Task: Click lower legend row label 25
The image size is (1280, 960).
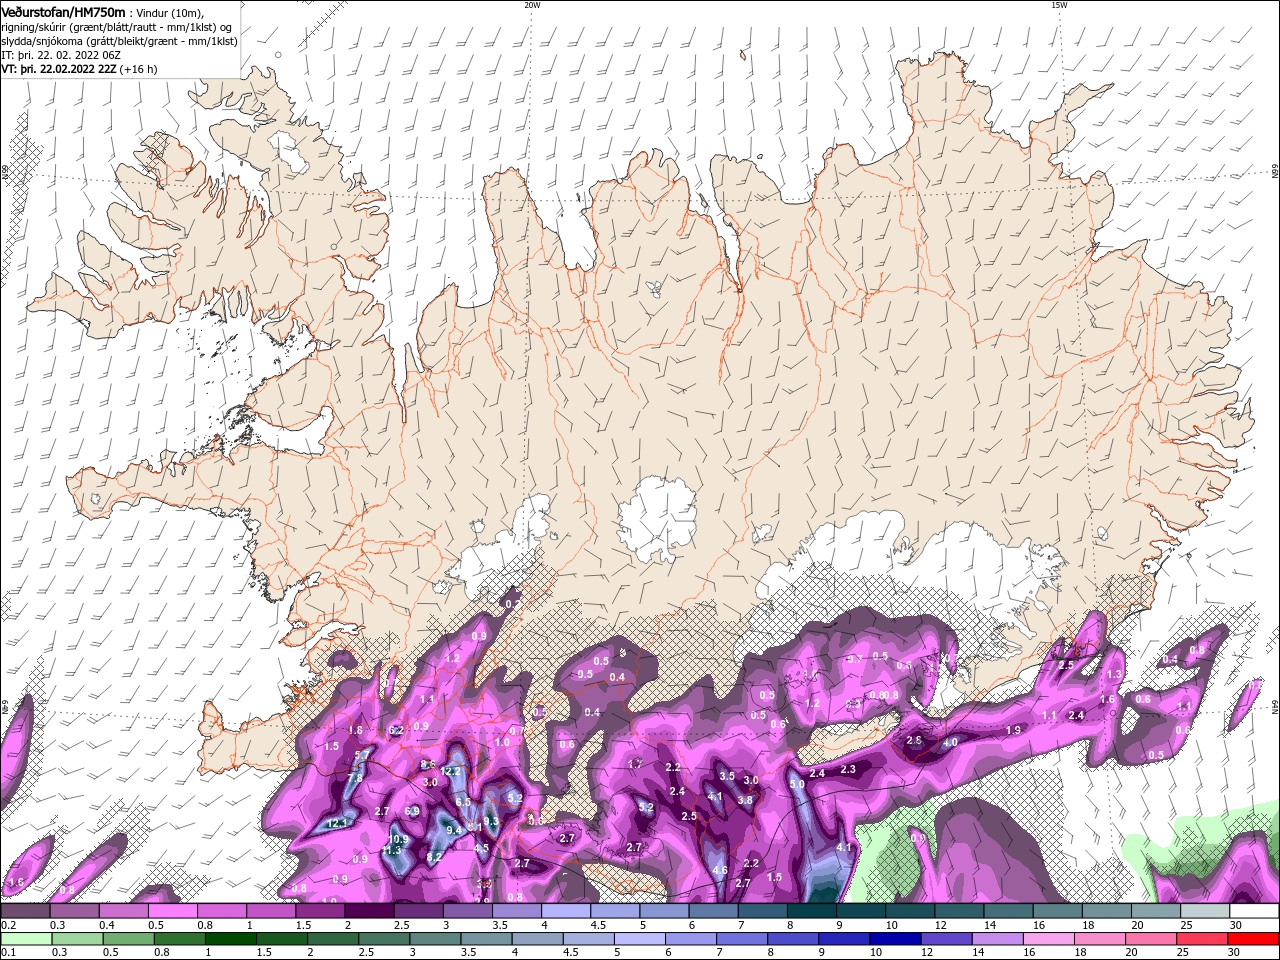Action: tap(1184, 953)
